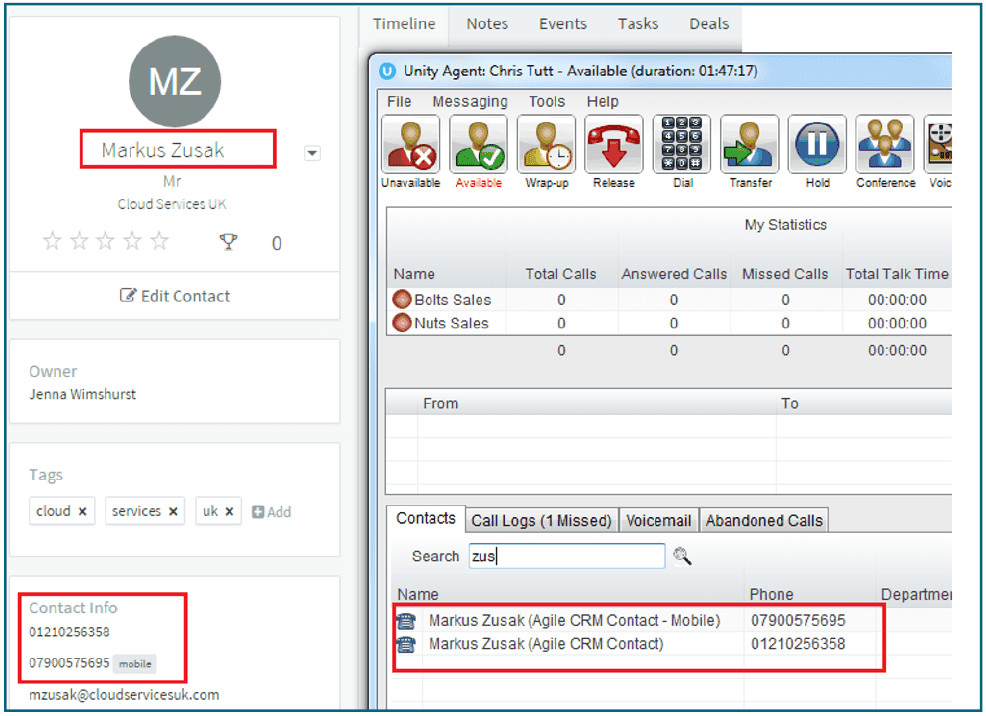Click the Edit Contact button

pyautogui.click(x=175, y=296)
